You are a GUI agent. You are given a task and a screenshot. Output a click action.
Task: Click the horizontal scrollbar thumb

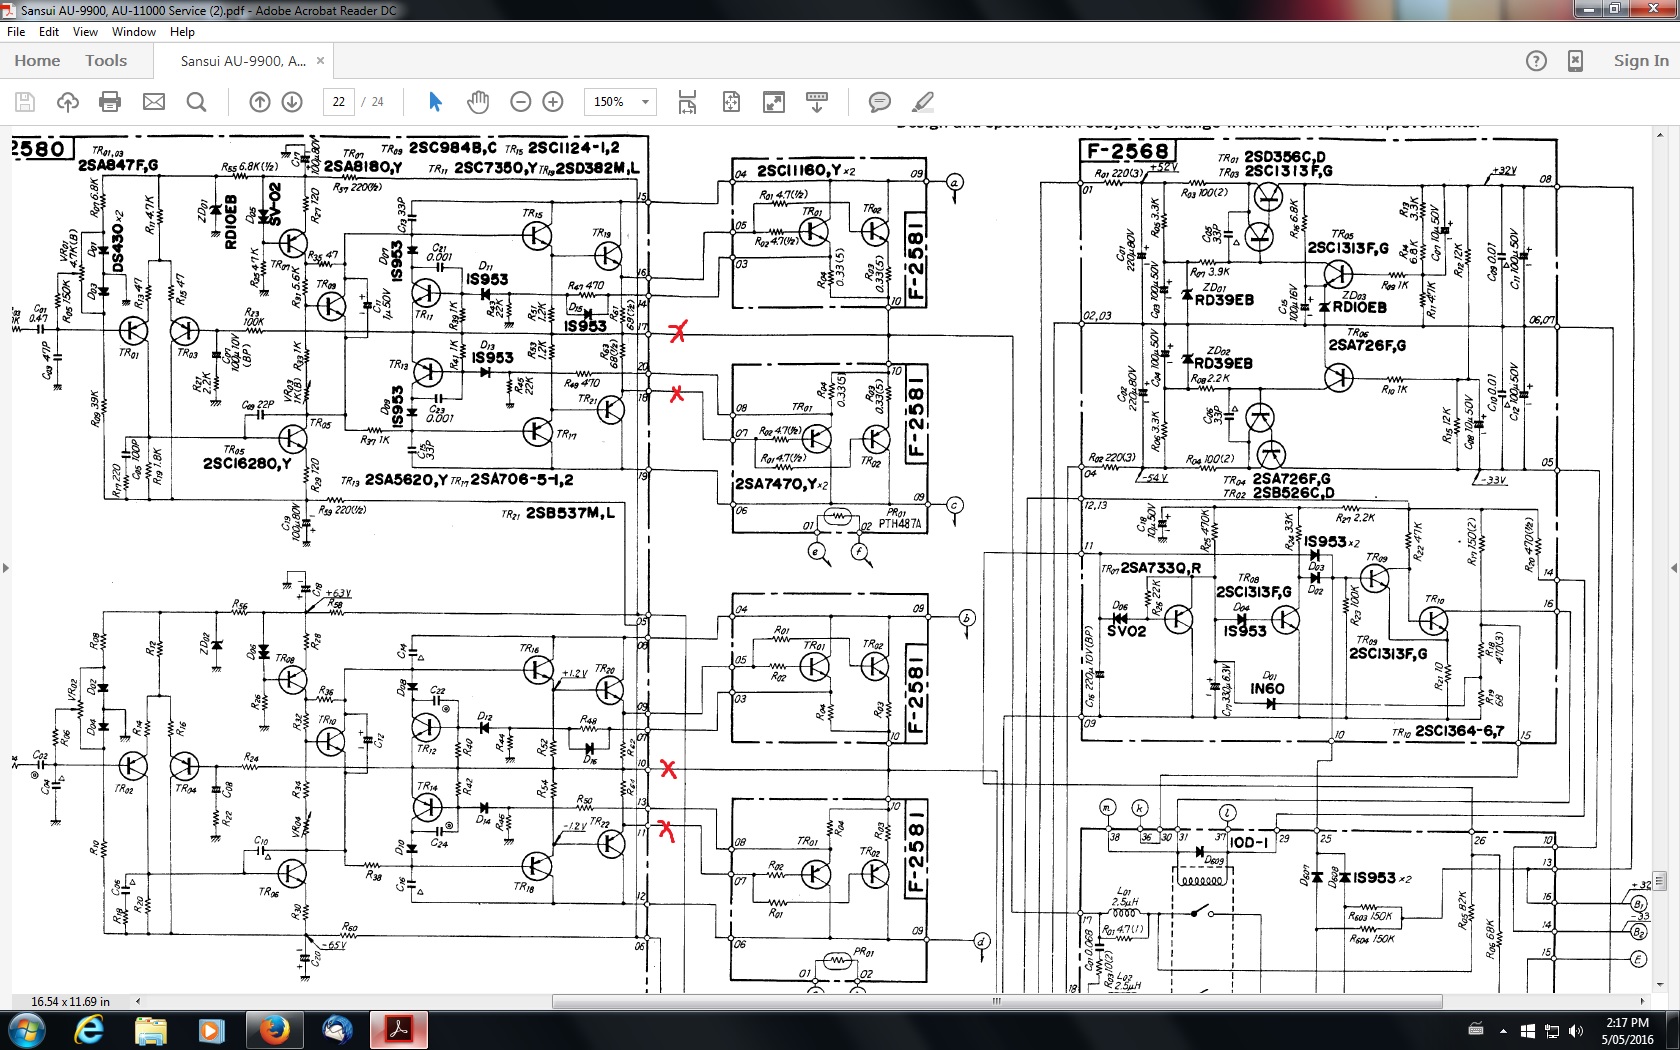(997, 1001)
